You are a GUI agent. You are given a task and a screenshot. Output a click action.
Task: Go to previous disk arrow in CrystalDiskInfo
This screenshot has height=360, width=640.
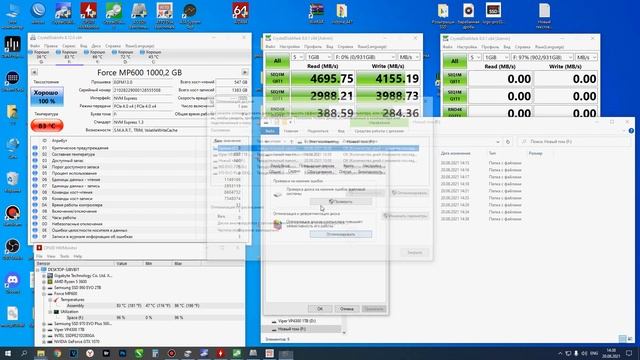pos(34,72)
